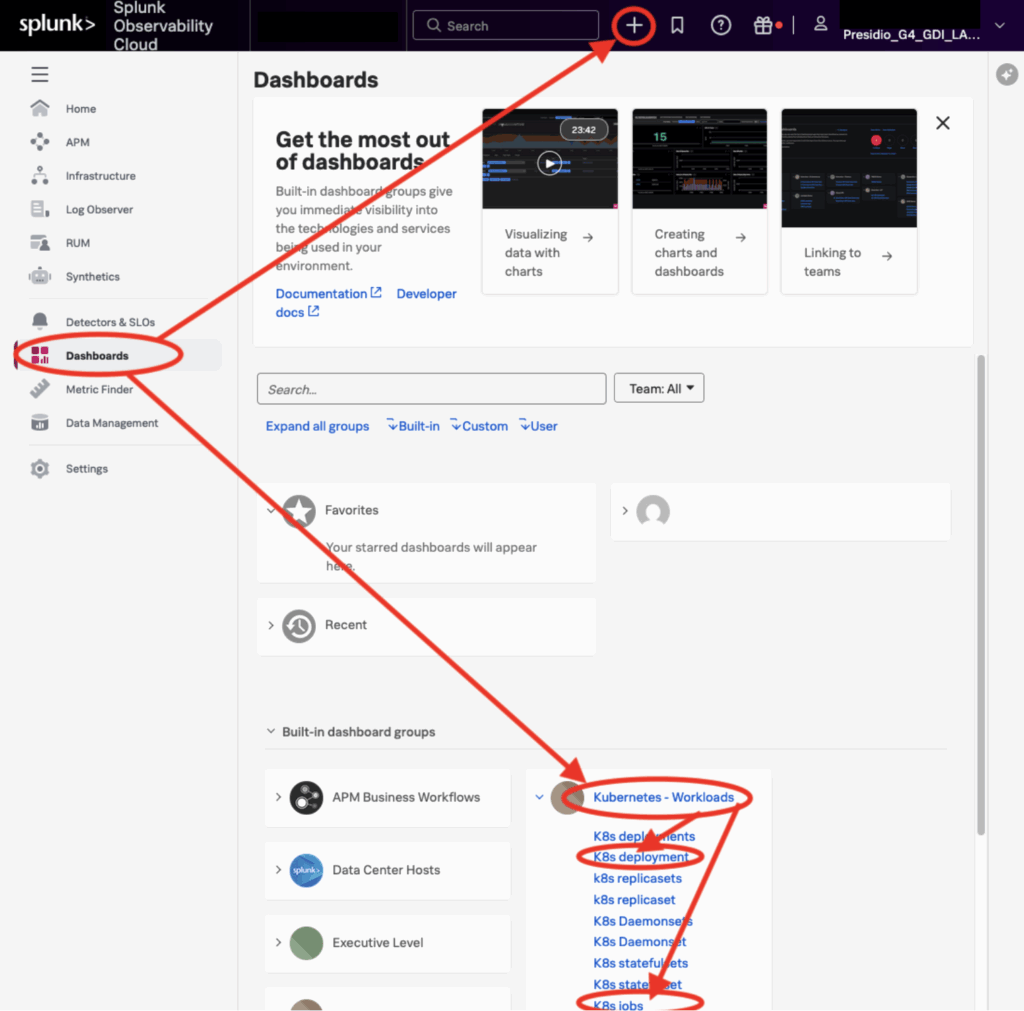Open the Team: All dropdown
The width and height of the screenshot is (1024, 1011).
coord(658,388)
